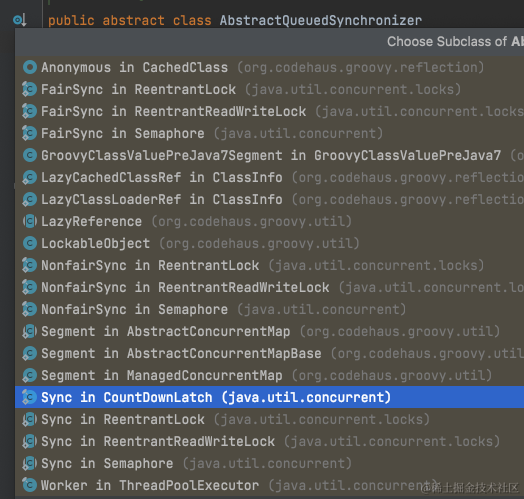This screenshot has height=499, width=524.
Task: Click the icon of Sync in ReentrantReadWriteLock
Action: click(30, 442)
